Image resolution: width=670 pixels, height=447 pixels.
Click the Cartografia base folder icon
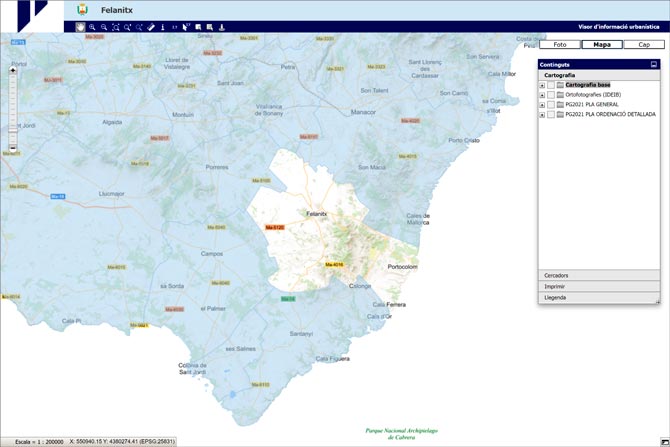tap(560, 85)
